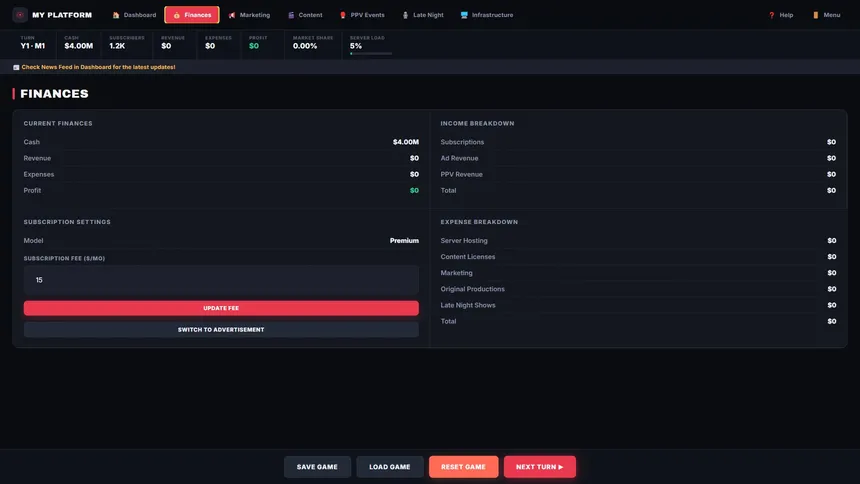Click Switch to Advertisement button
Screen dimensions: 860x484
pyautogui.click(x=221, y=330)
